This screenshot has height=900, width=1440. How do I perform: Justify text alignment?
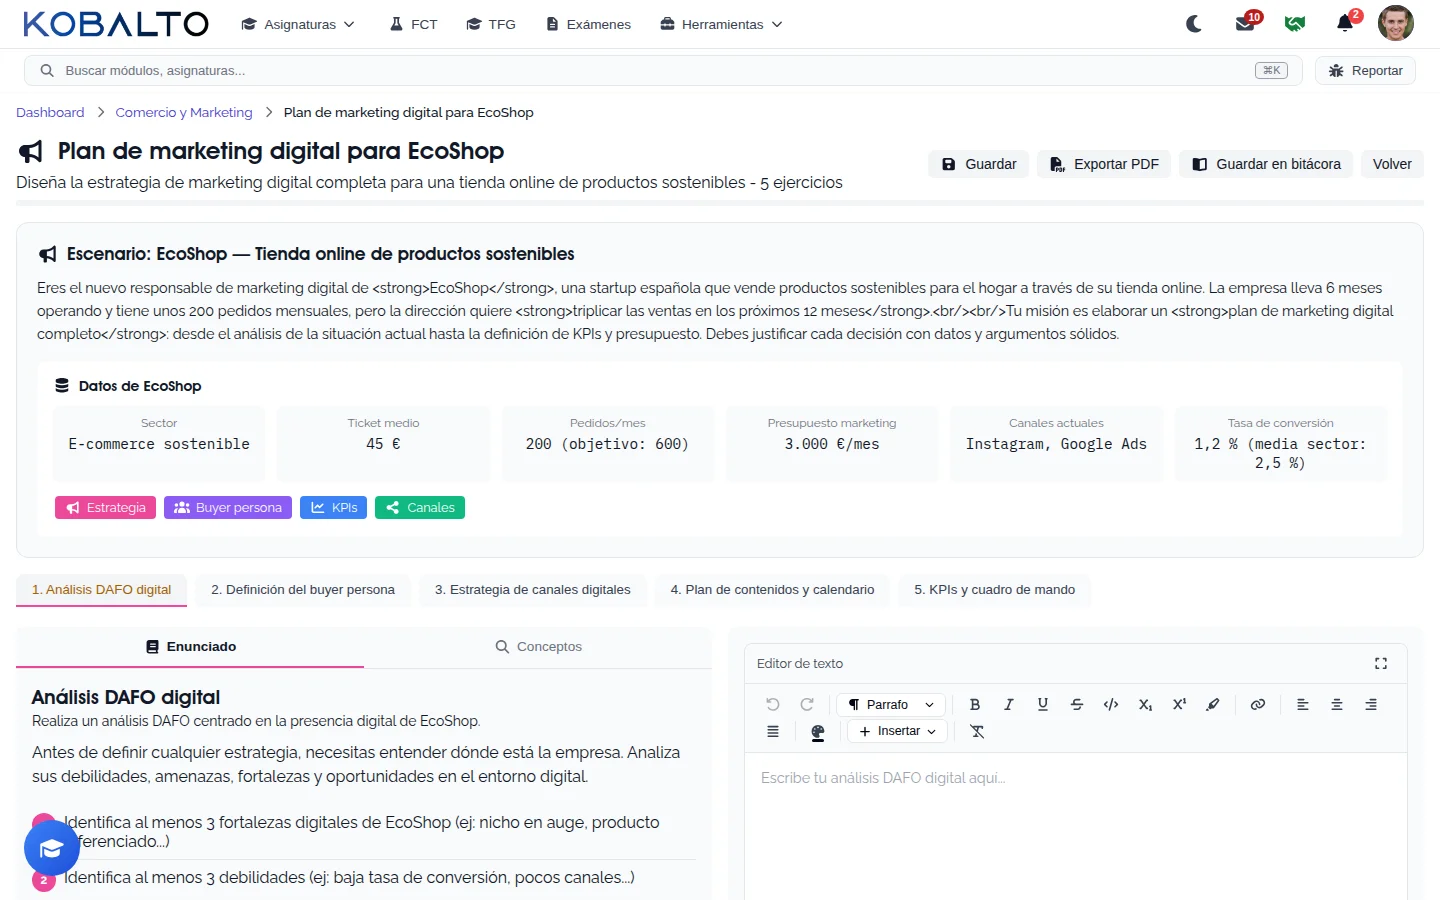[773, 731]
